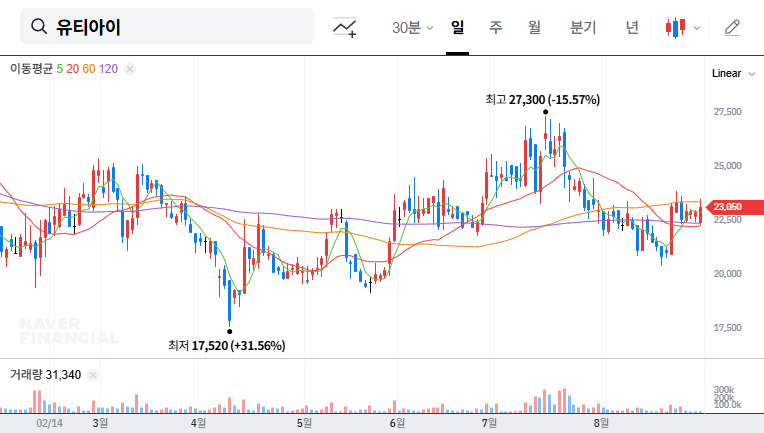Remove the 거래량 volume indicator

click(93, 375)
